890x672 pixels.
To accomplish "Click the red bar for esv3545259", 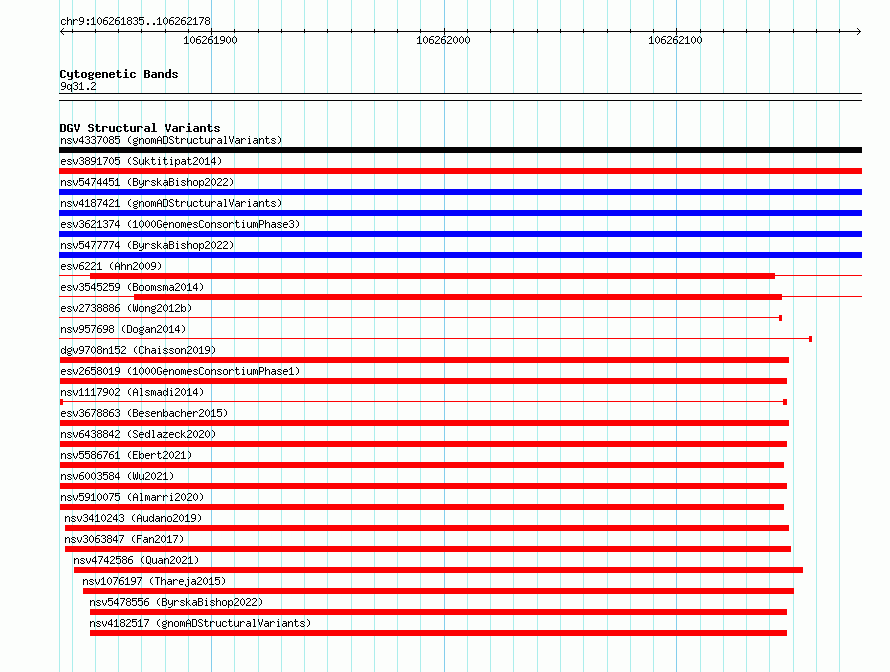I will click(458, 297).
